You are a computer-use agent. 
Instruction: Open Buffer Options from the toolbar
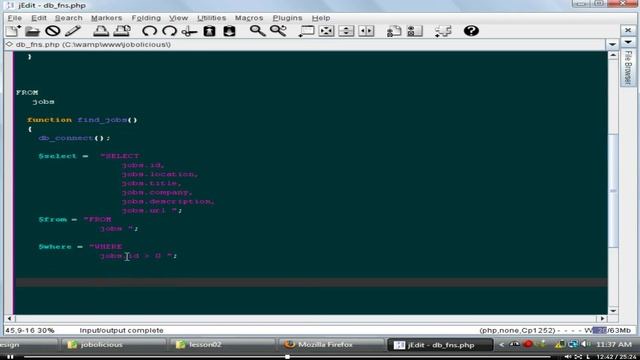[x=394, y=31]
